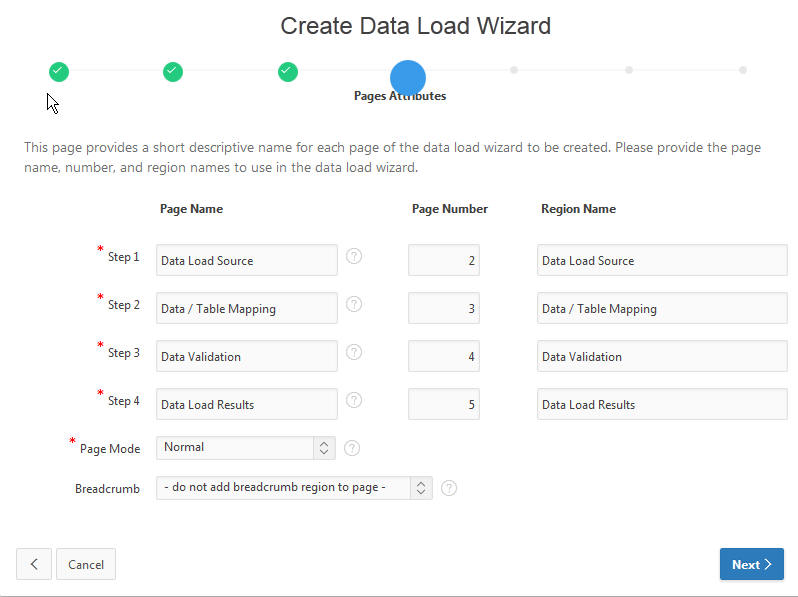
Task: Click the help icon beside Step 2 page name
Action: [x=354, y=304]
